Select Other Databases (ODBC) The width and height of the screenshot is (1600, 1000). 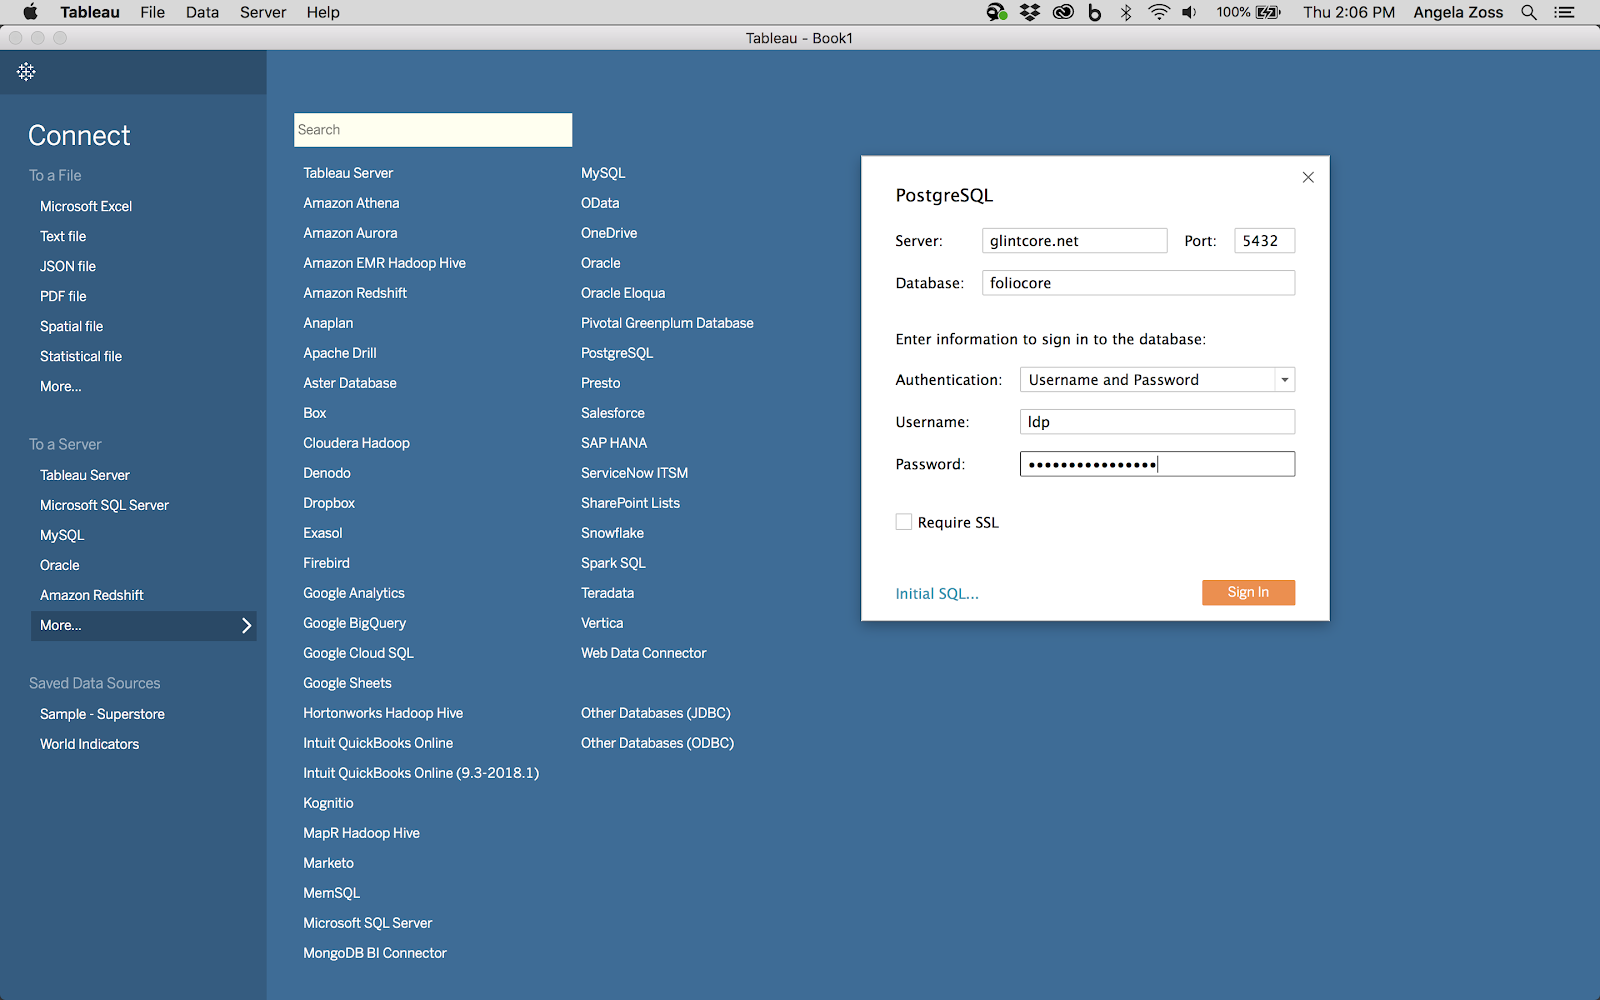point(657,743)
